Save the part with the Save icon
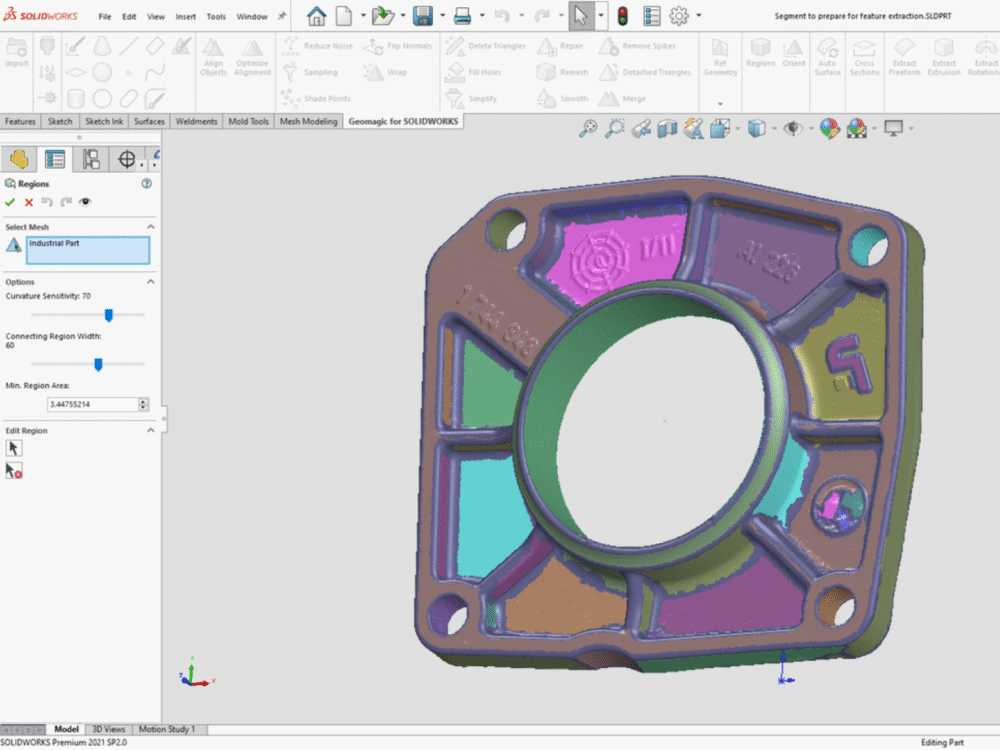 coord(423,16)
